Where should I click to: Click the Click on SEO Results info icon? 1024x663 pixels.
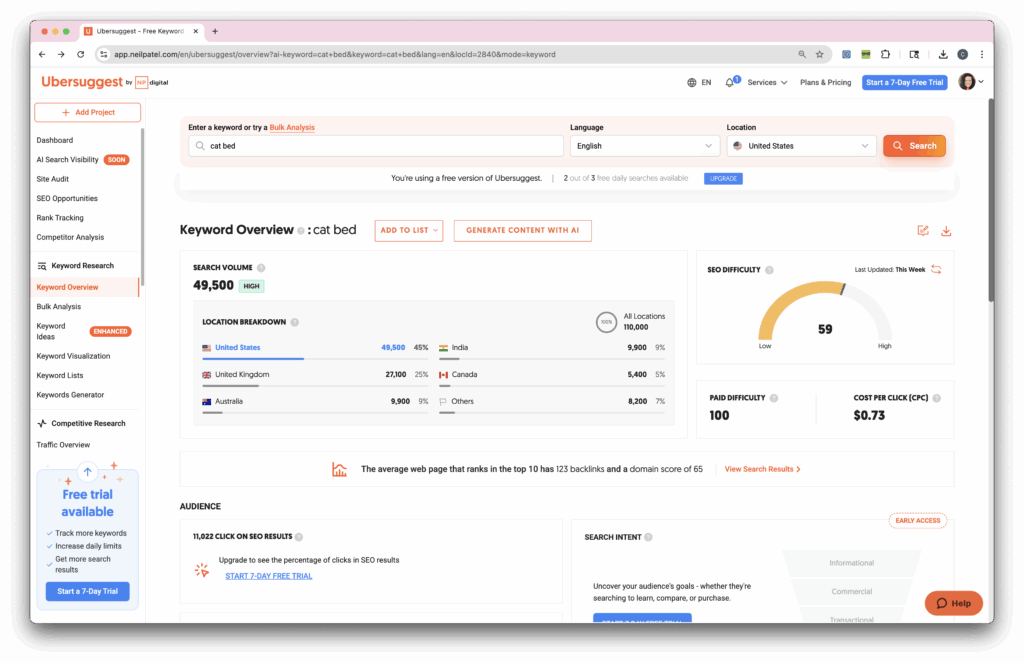coord(299,537)
